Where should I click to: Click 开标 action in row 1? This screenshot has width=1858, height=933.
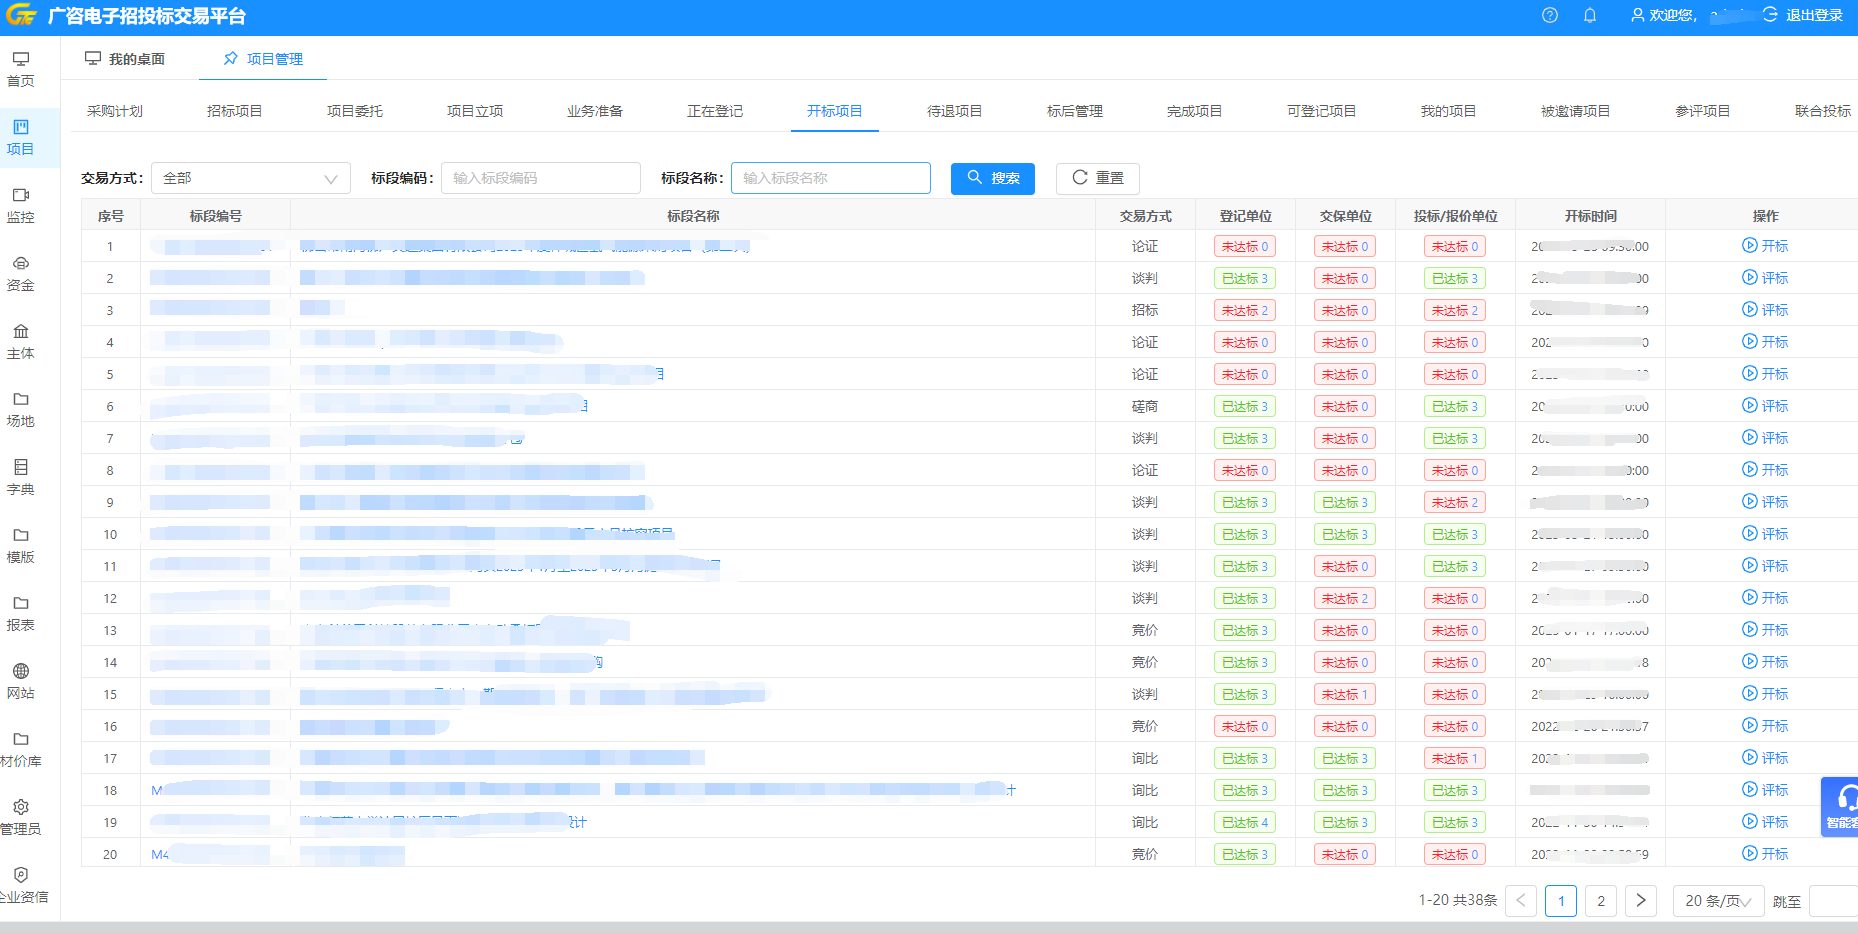[x=1765, y=246]
